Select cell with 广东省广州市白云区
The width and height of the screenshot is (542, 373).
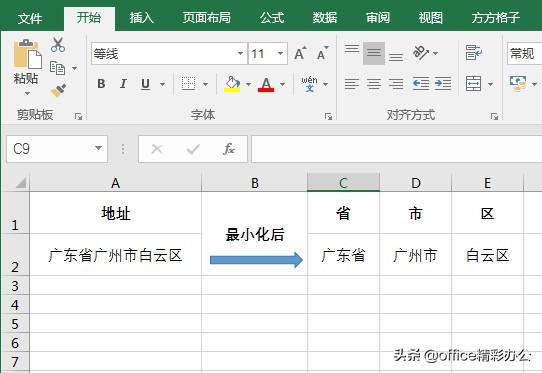click(x=115, y=255)
